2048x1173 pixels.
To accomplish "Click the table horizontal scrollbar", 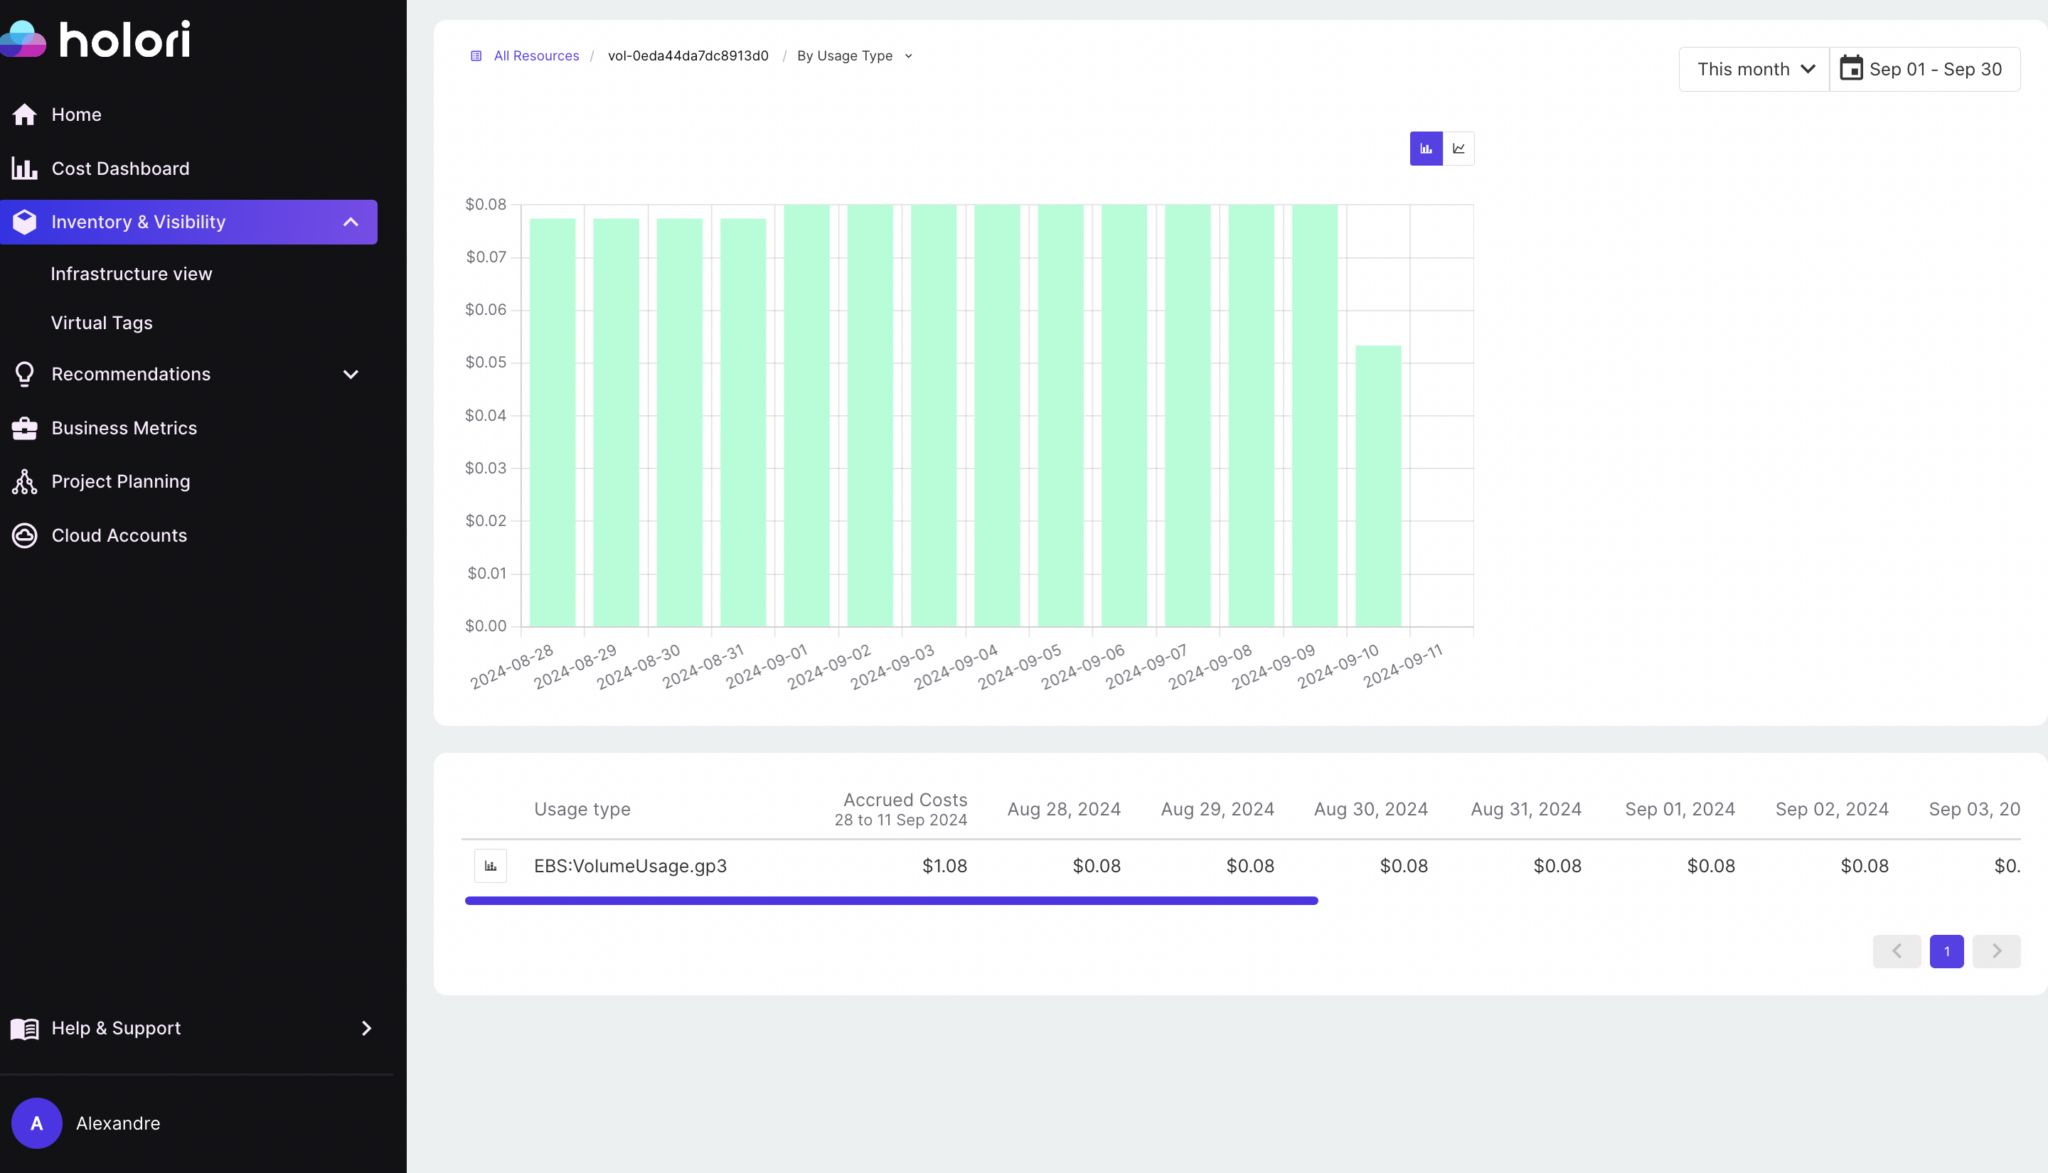I will 890,901.
